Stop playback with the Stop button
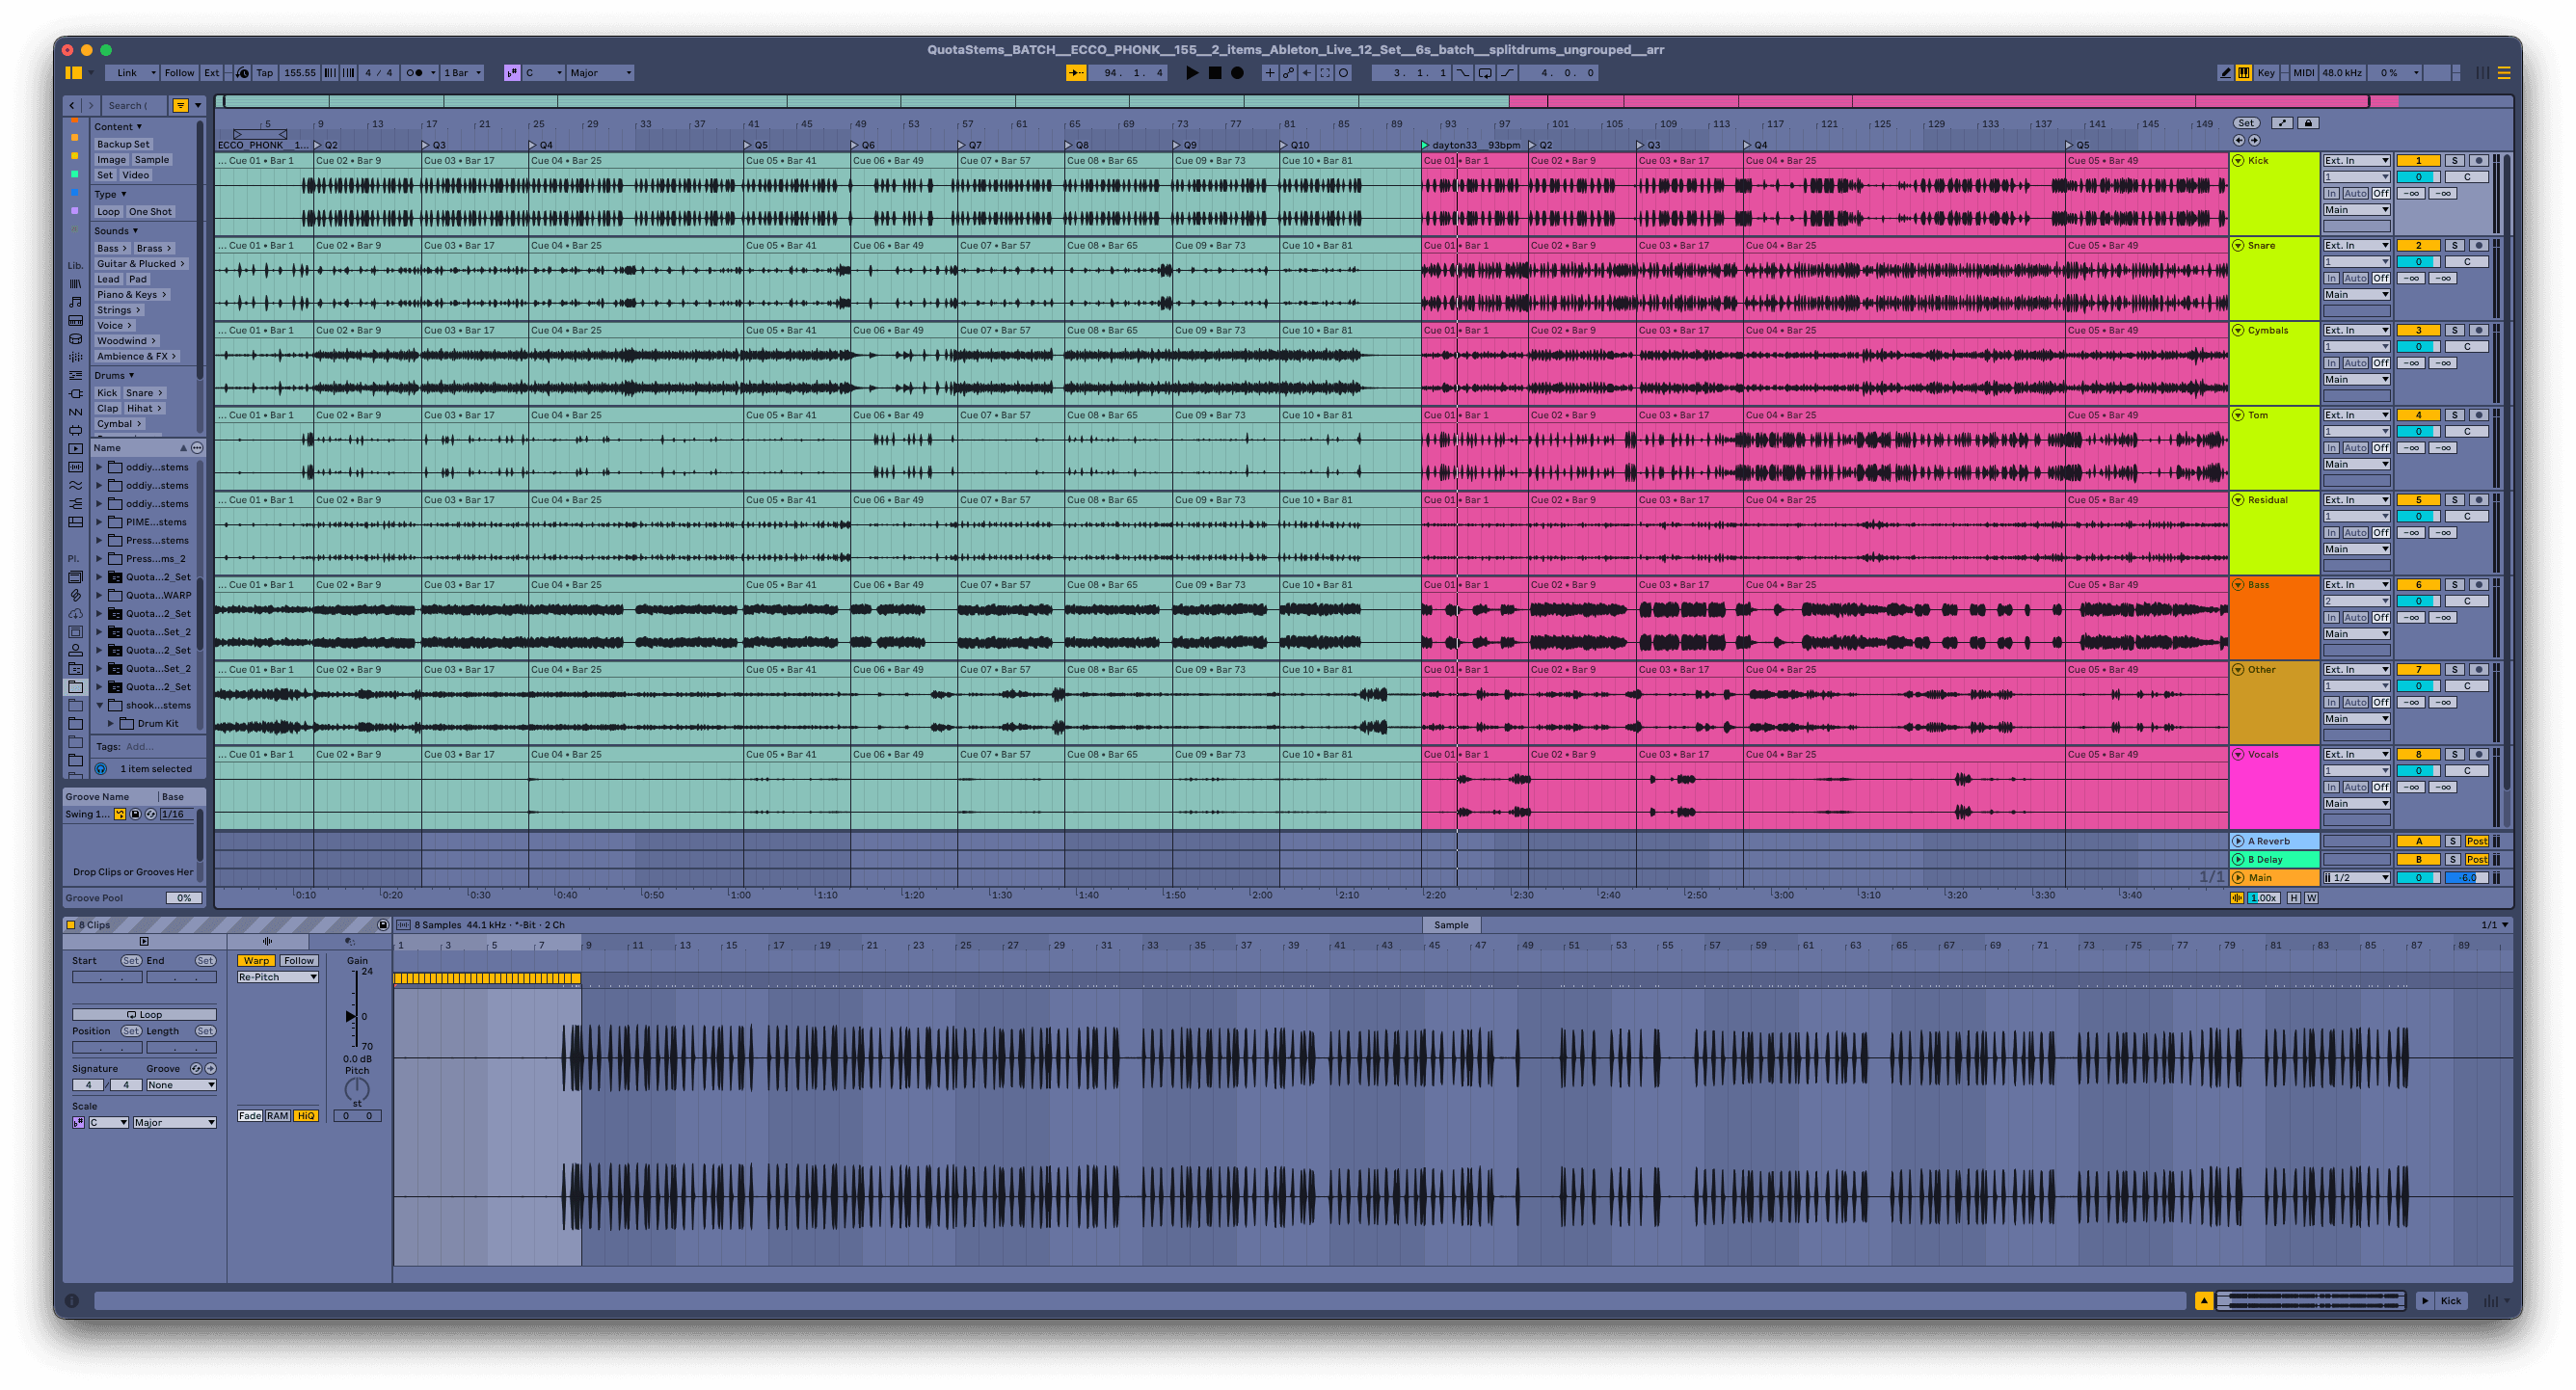This screenshot has height=1390, width=2576. point(1214,73)
